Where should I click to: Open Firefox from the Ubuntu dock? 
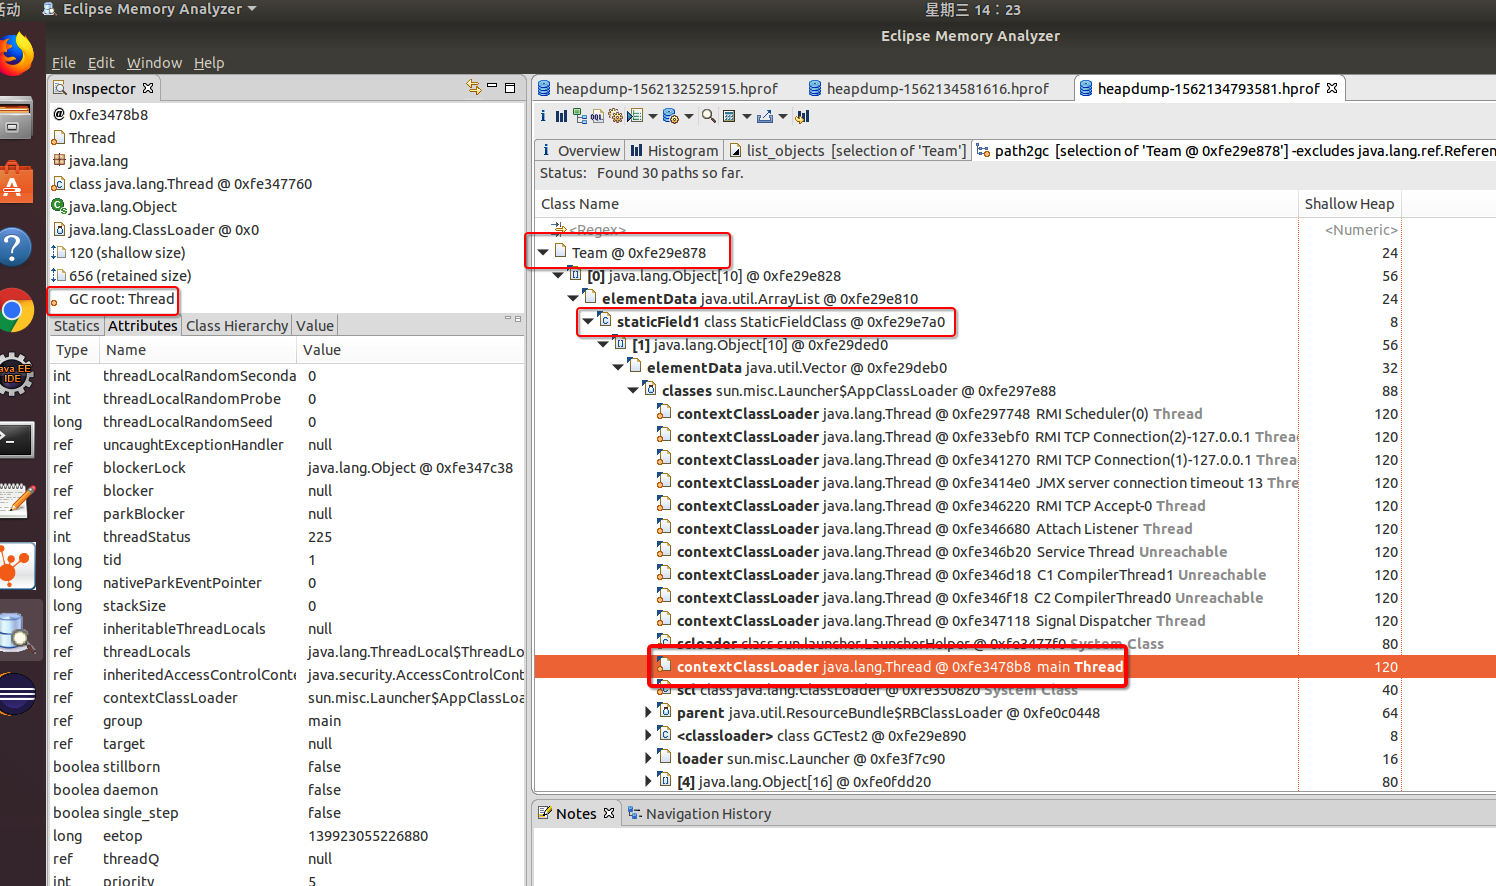pyautogui.click(x=16, y=54)
